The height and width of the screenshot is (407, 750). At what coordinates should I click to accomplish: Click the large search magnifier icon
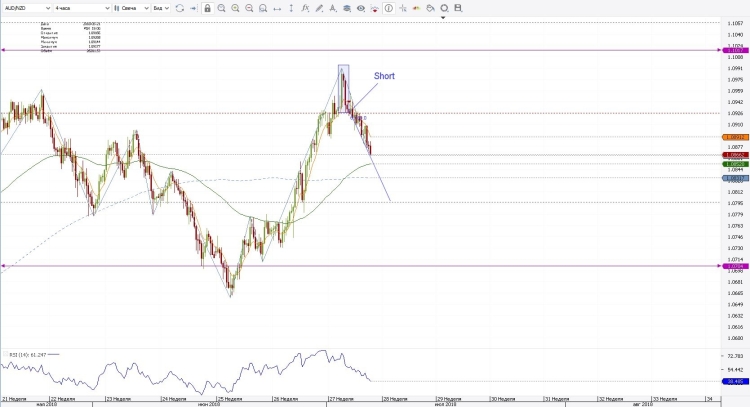pyautogui.click(x=444, y=8)
